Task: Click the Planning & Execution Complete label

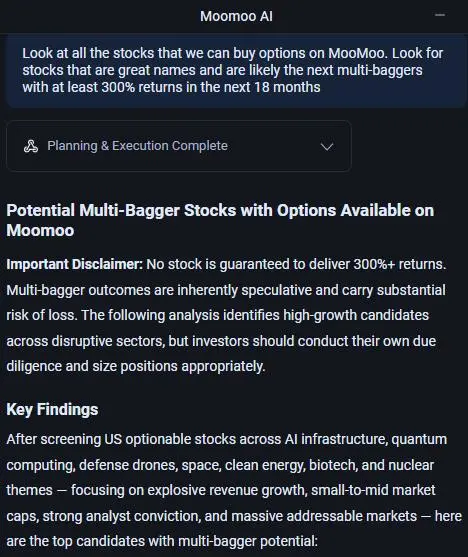Action: tap(137, 146)
